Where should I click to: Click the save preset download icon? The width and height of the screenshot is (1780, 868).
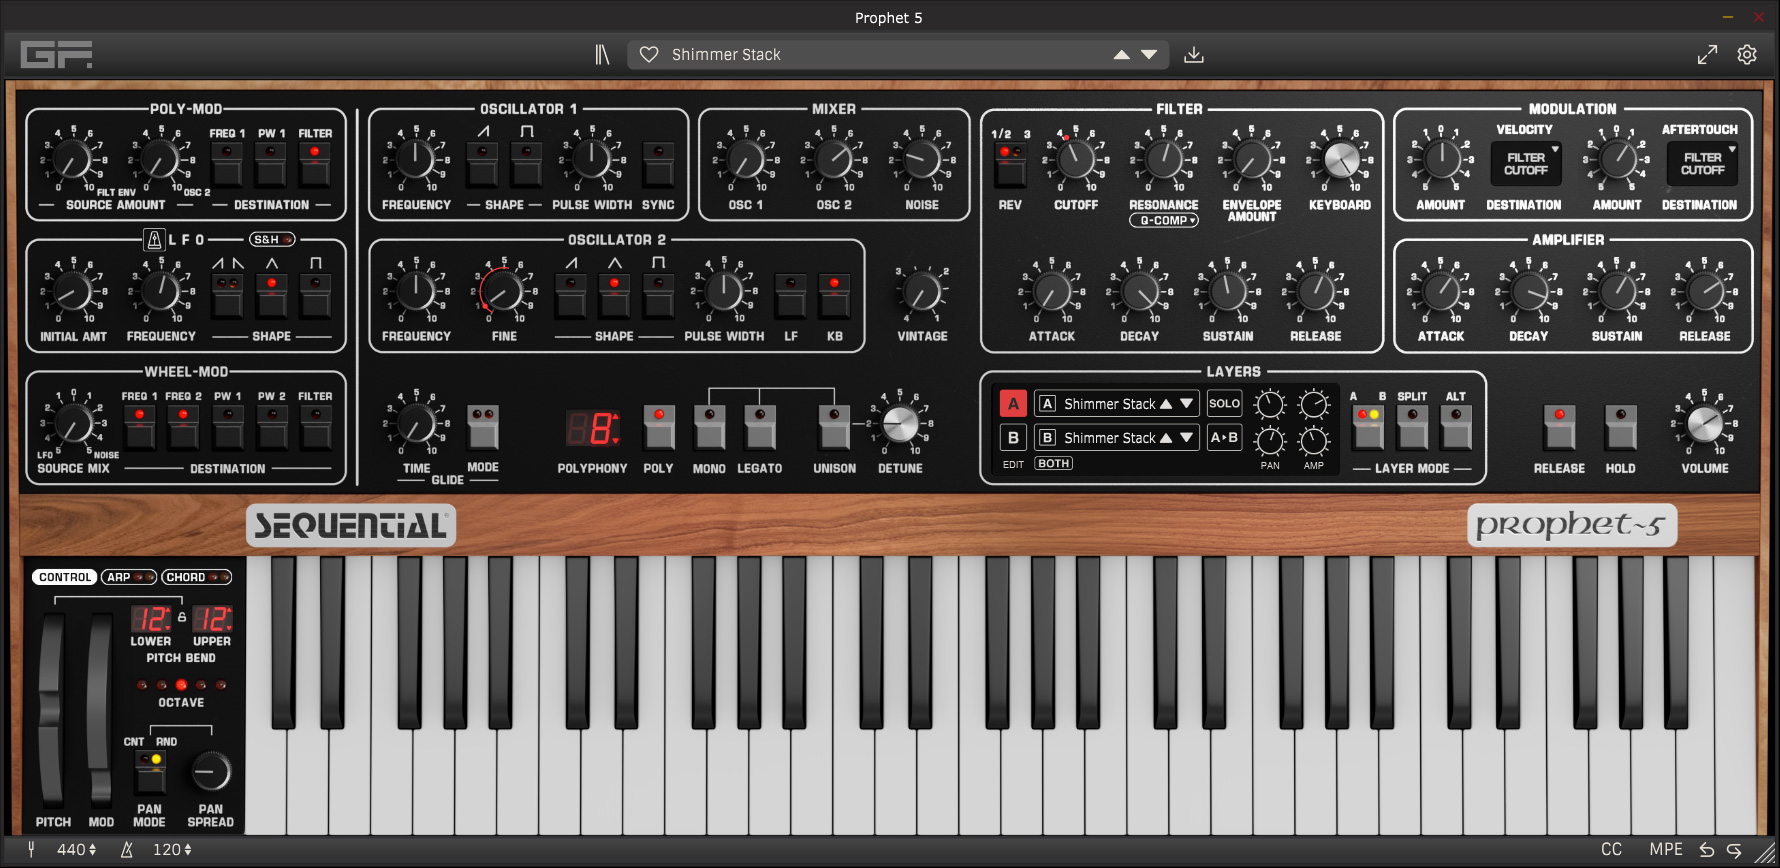(1194, 55)
